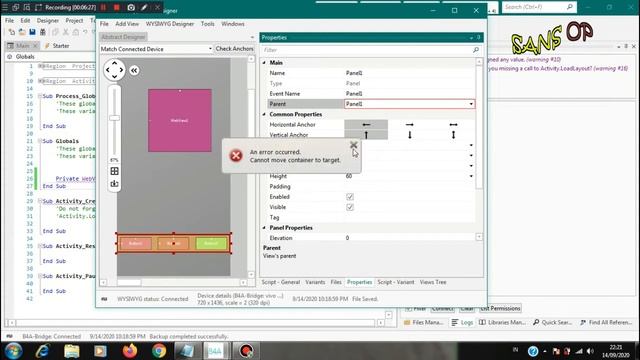Open the Parent dropdown
Image resolution: width=640 pixels, height=360 pixels.
(471, 104)
